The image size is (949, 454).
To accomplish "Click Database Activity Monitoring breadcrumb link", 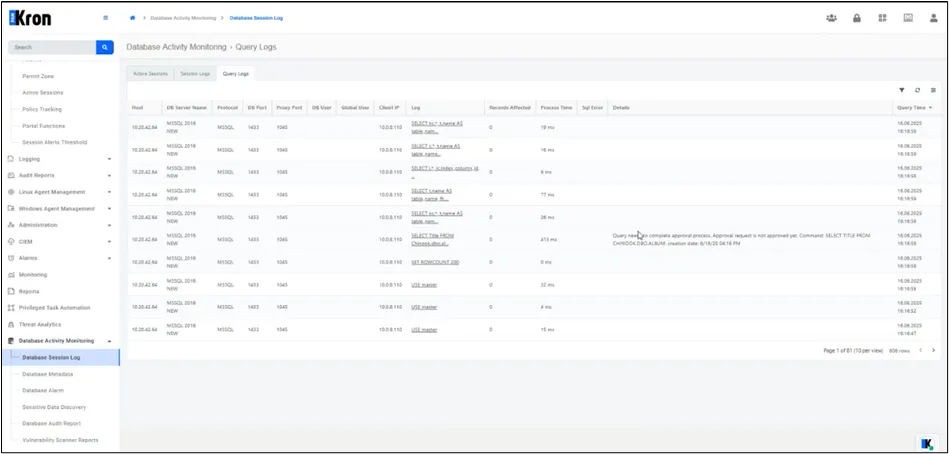I will 183,18.
